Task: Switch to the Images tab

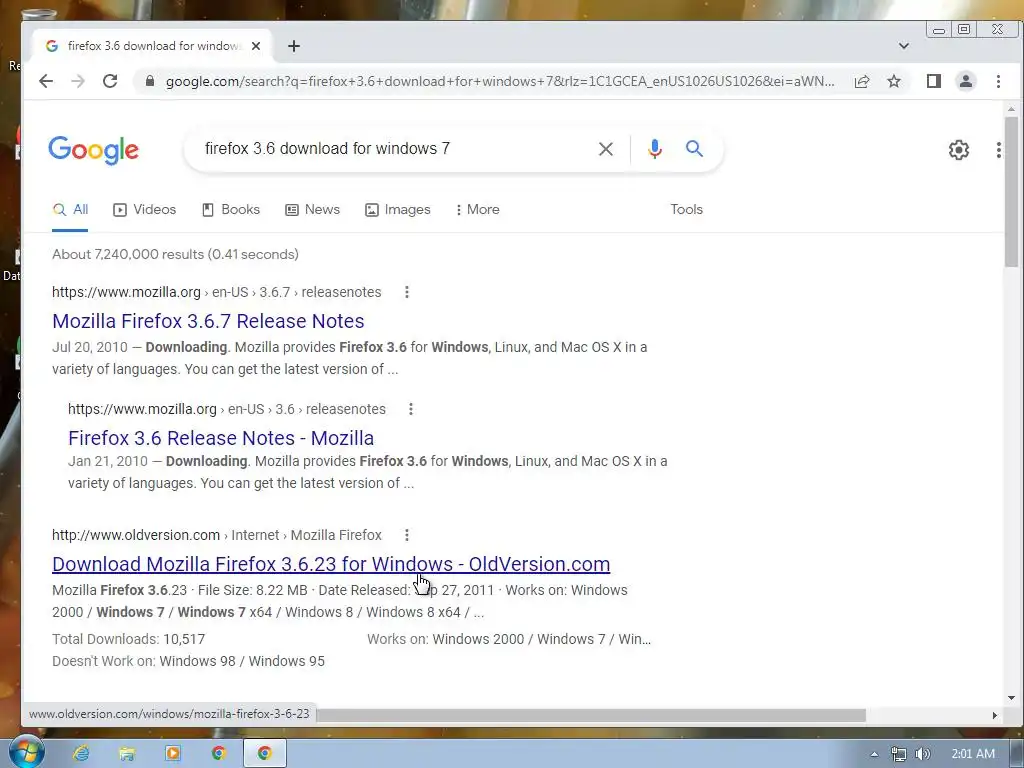Action: click(x=397, y=210)
